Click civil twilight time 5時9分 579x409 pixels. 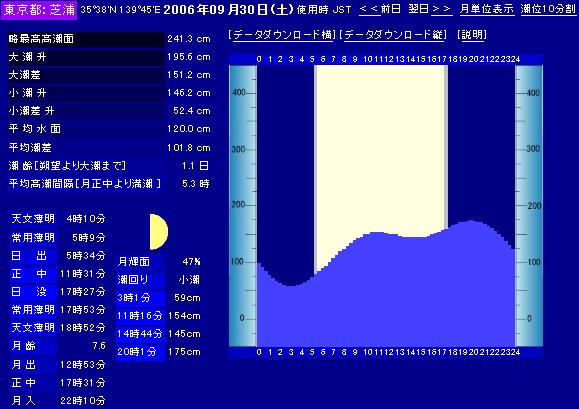[89, 237]
